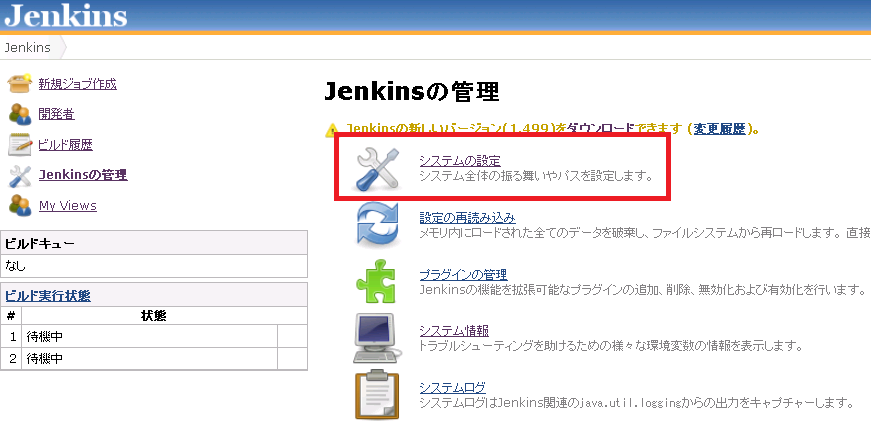Open the システムログ link

[x=453, y=387]
